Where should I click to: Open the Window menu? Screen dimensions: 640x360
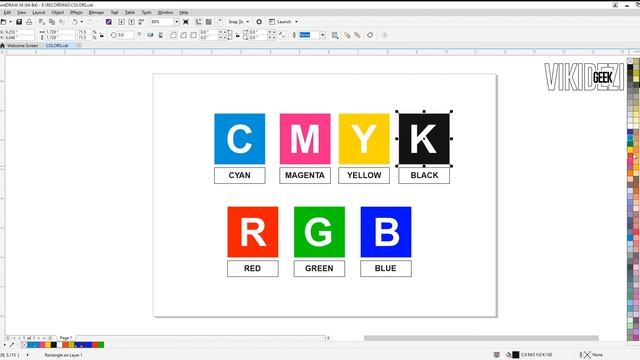165,13
